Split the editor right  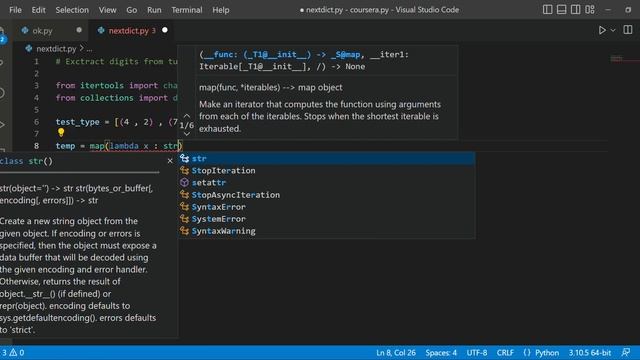point(627,30)
